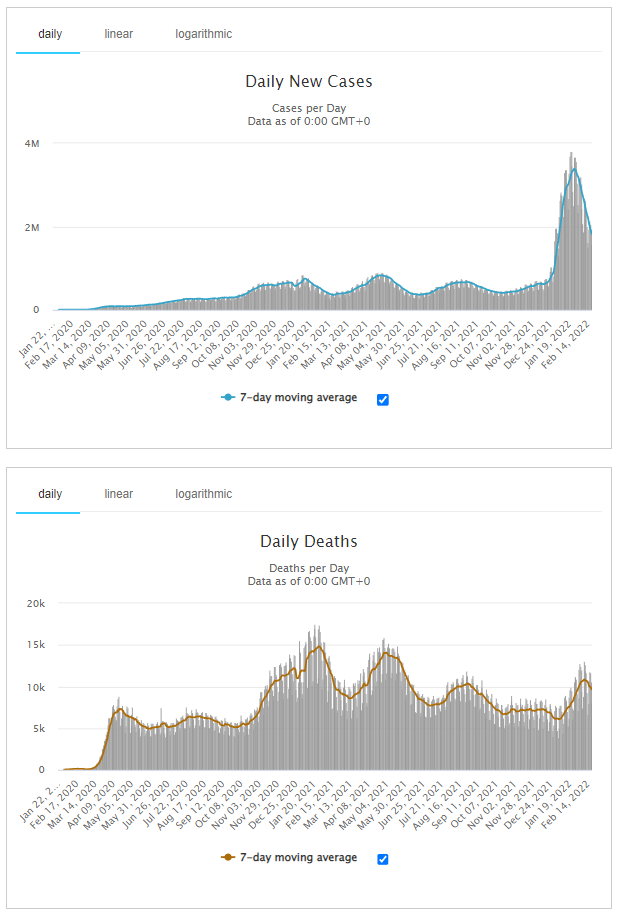Image resolution: width=620 pixels, height=917 pixels.
Task: Open logarithmic tab of Daily Deaths chart
Action: (203, 494)
